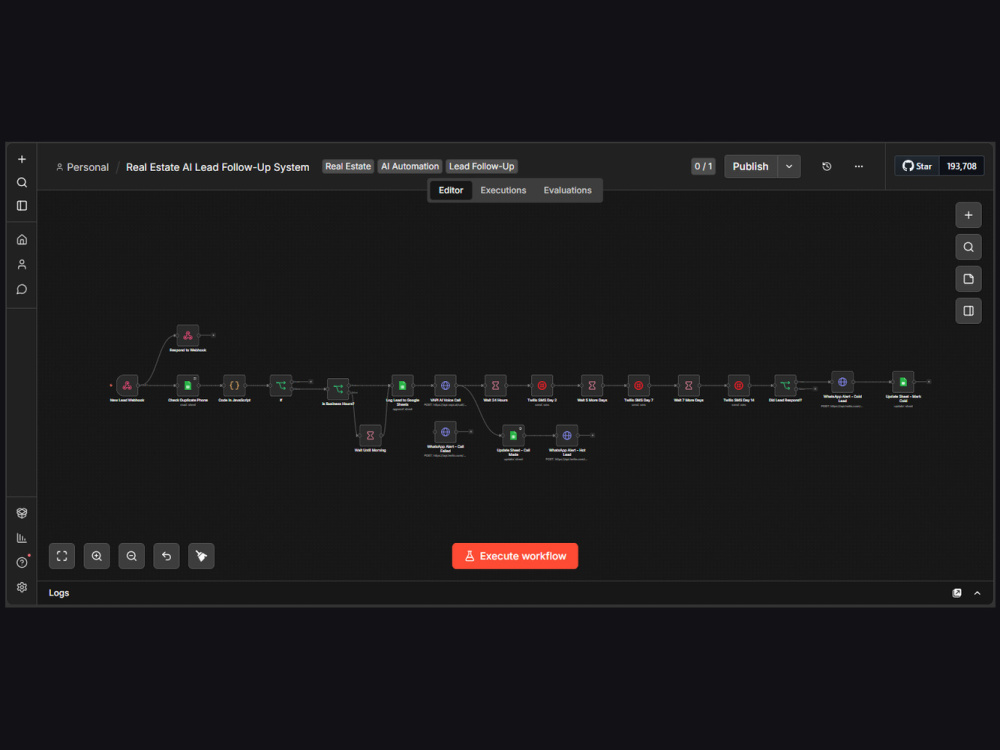Select the Update Sheet Mark Cold node
Viewport: 1000px width, 750px height.
(903, 381)
